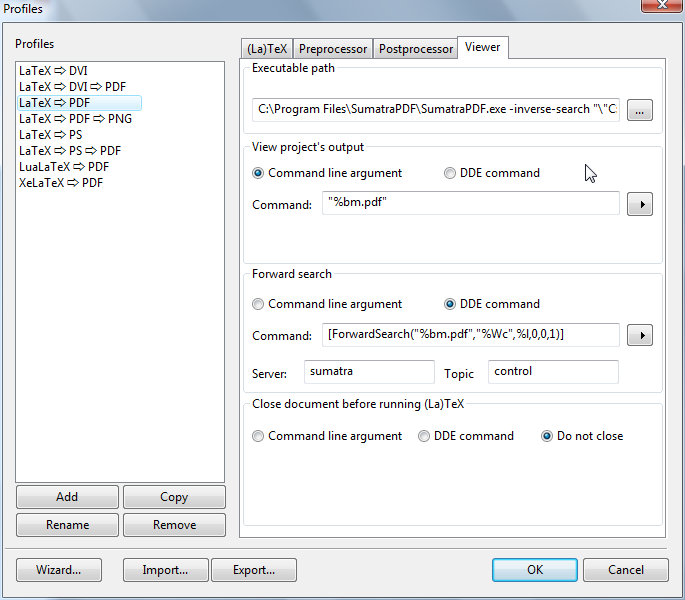
Task: Choose the Do not close option
Action: coord(582,436)
